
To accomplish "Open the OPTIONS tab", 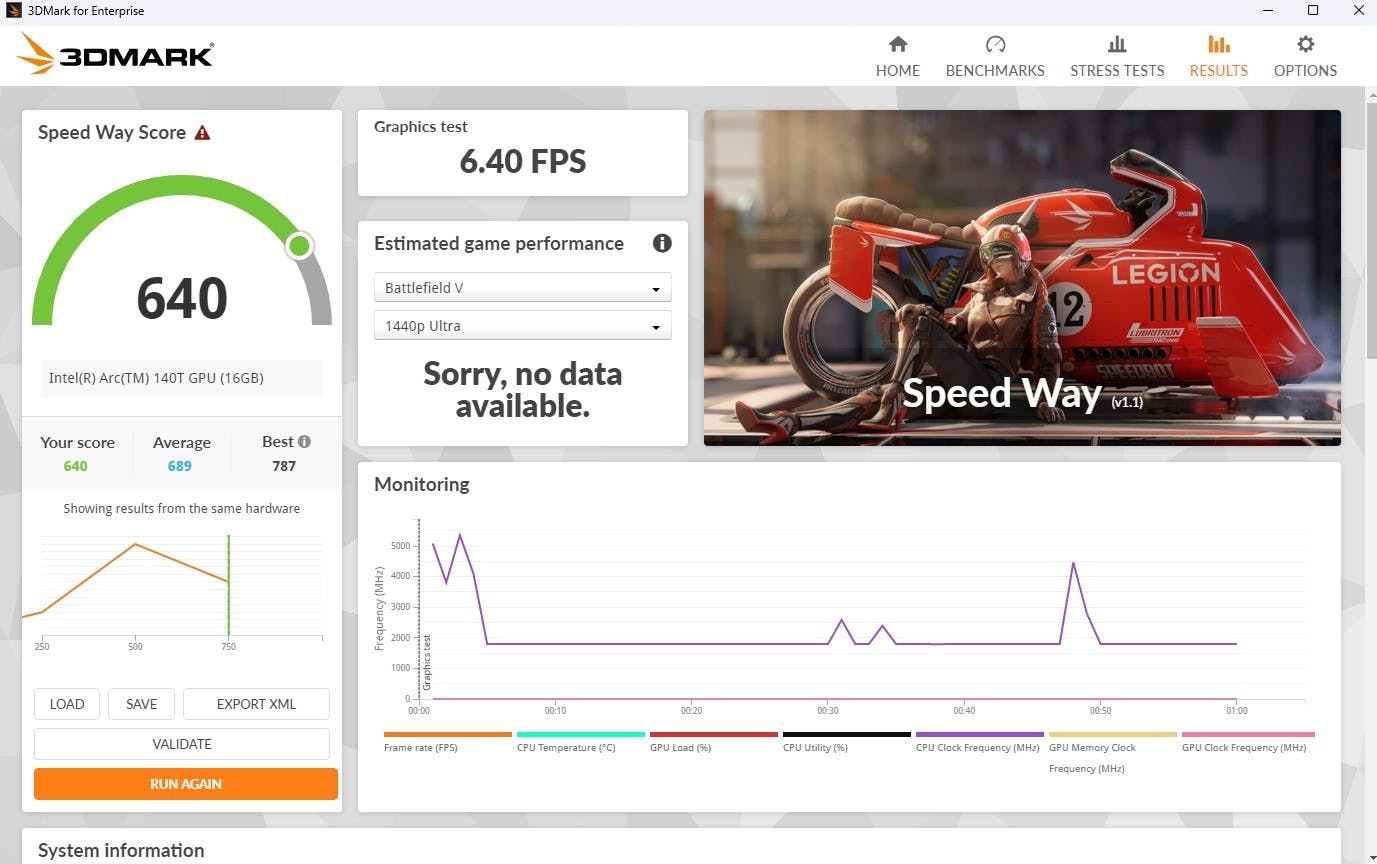I will point(1305,57).
